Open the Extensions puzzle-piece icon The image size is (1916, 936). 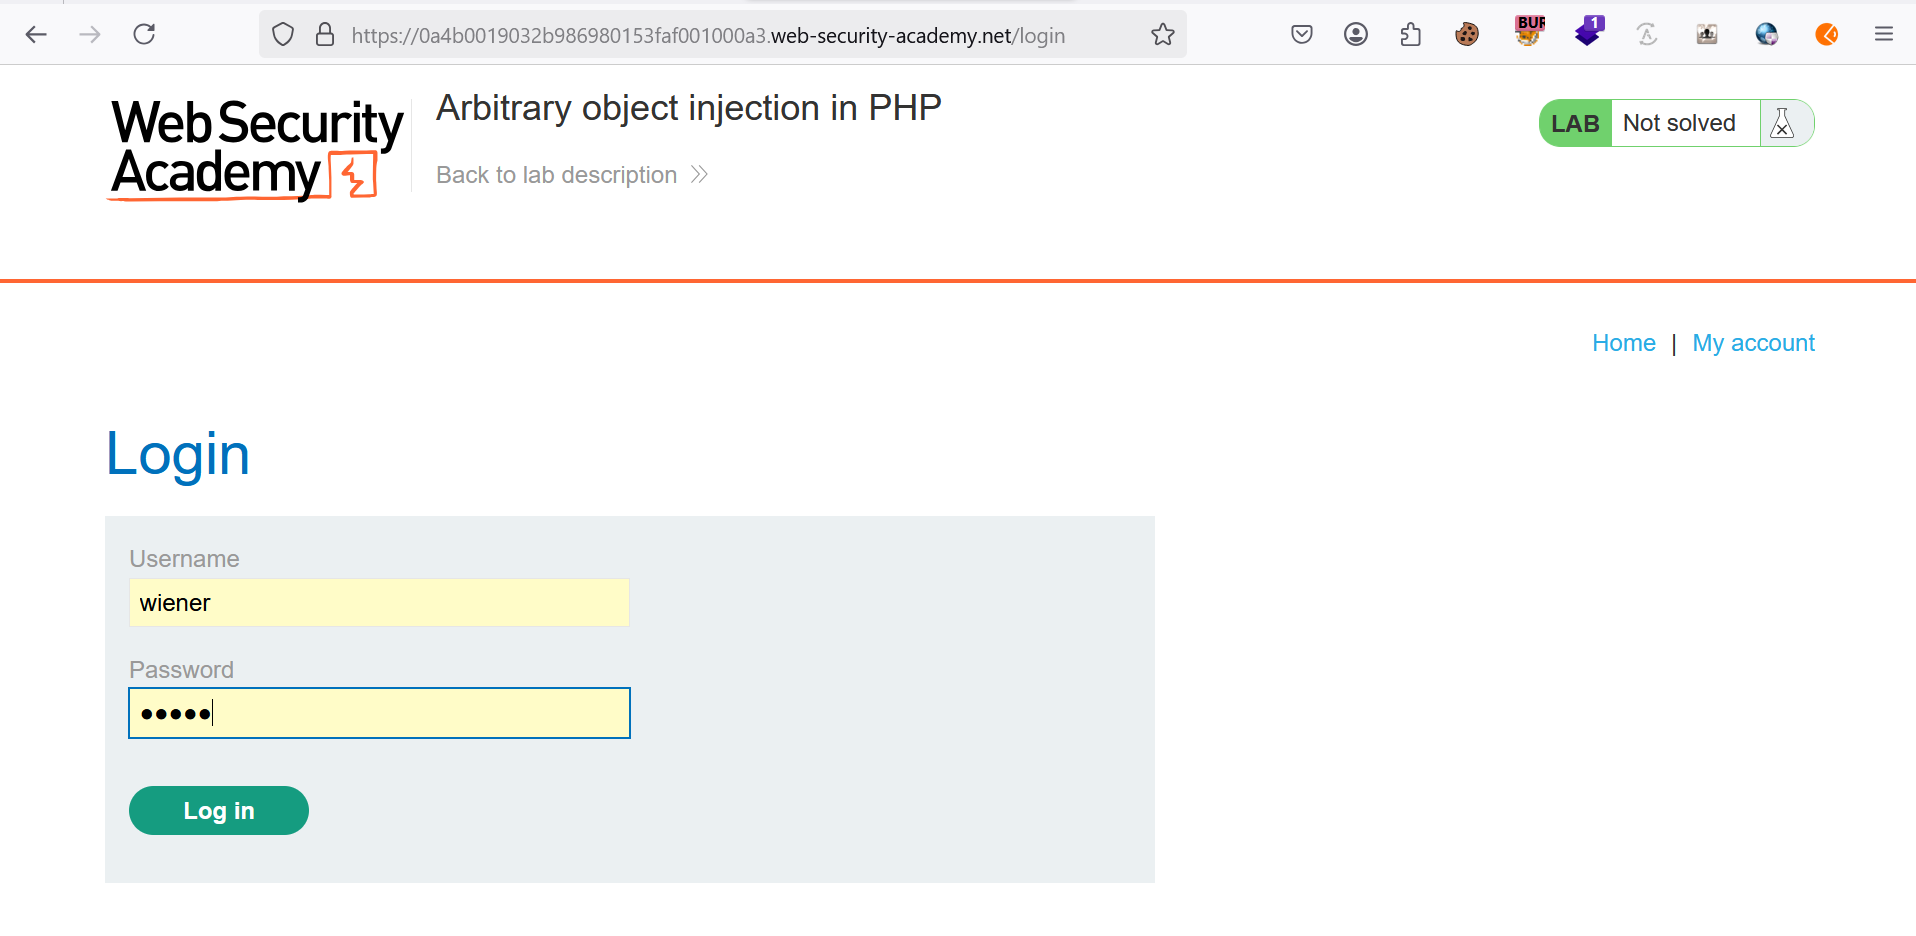click(1410, 35)
